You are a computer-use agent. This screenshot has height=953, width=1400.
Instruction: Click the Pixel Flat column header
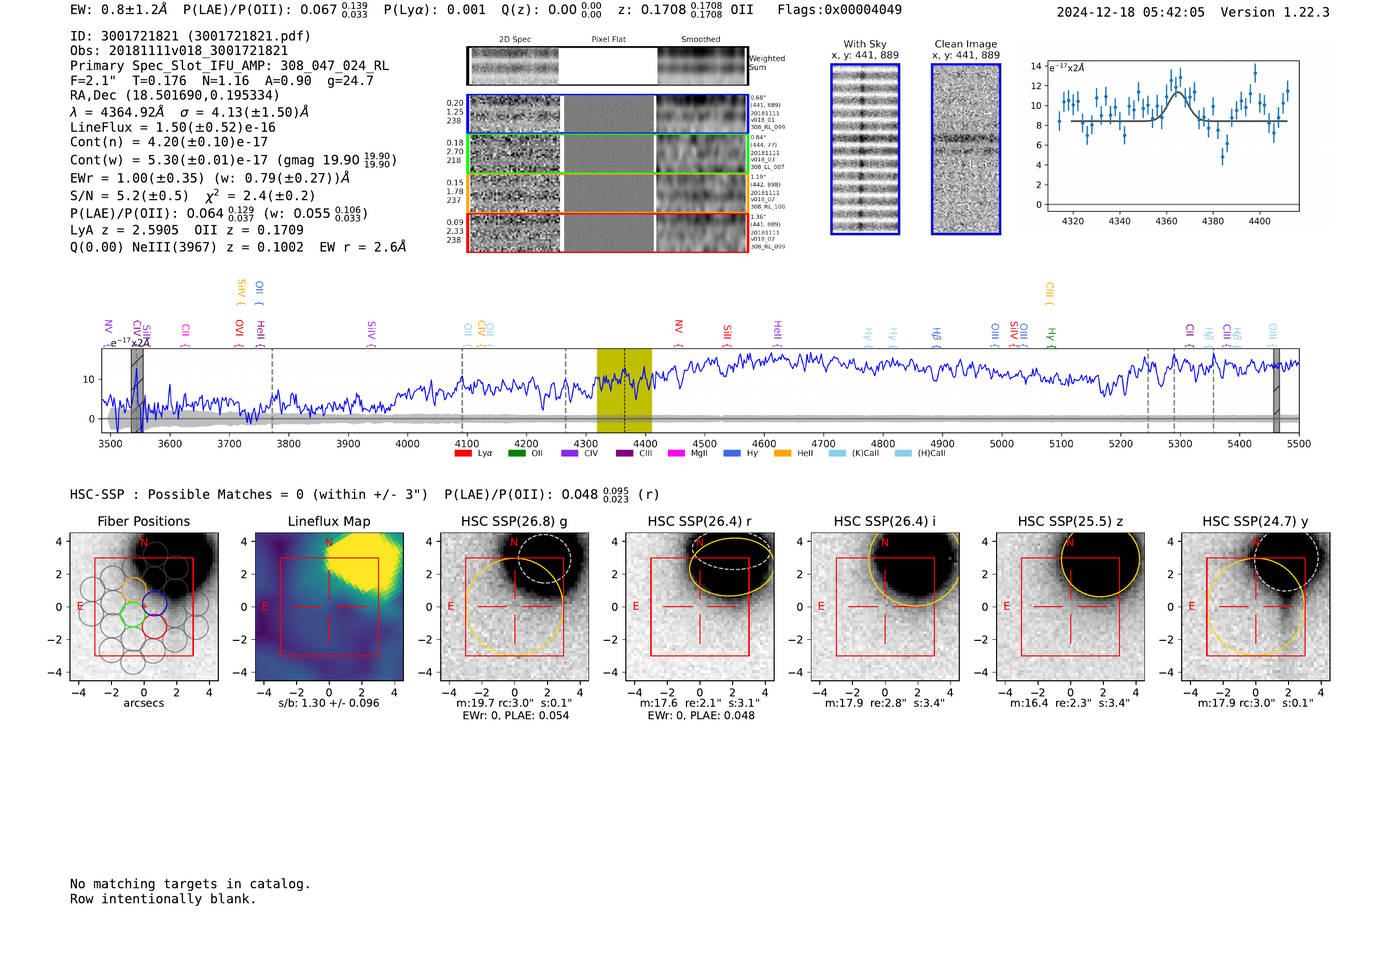click(608, 40)
